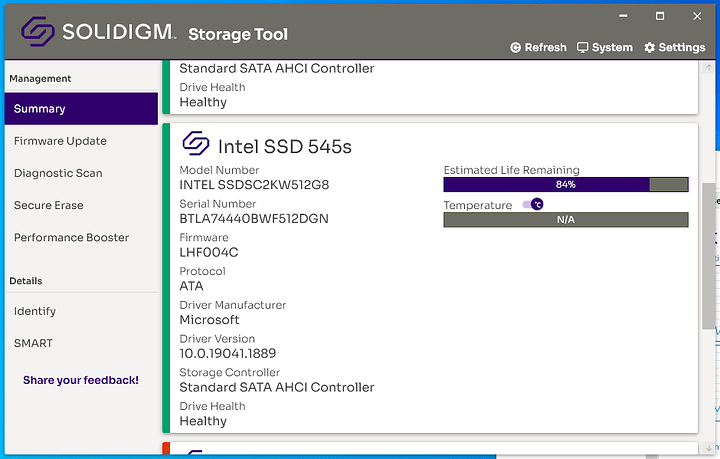Show Identify details
The height and width of the screenshot is (459, 720).
point(81,311)
